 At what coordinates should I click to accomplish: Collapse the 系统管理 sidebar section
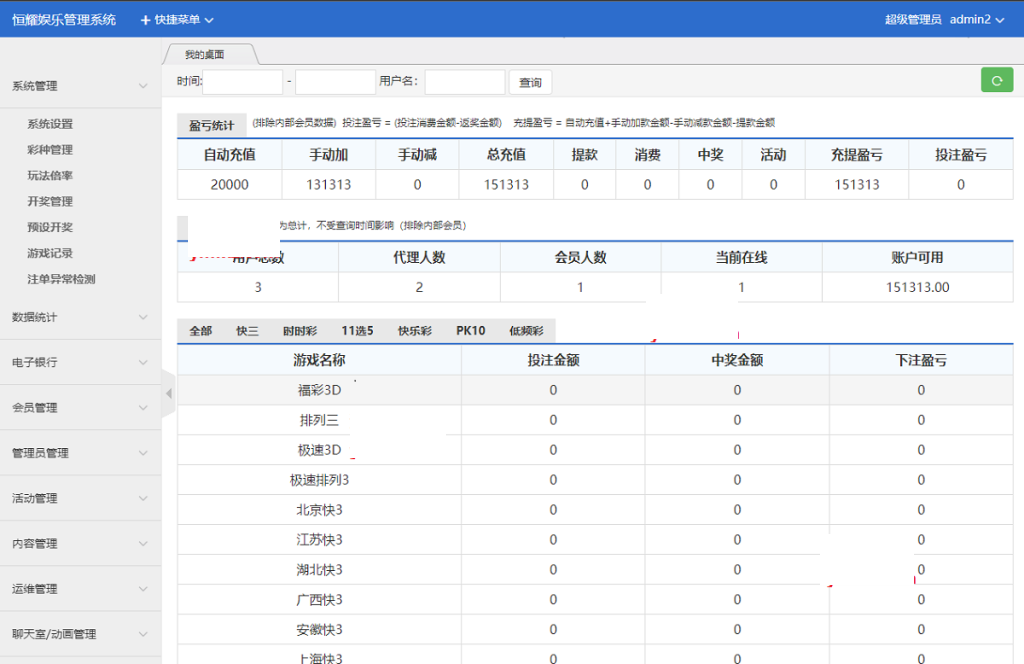tap(80, 86)
